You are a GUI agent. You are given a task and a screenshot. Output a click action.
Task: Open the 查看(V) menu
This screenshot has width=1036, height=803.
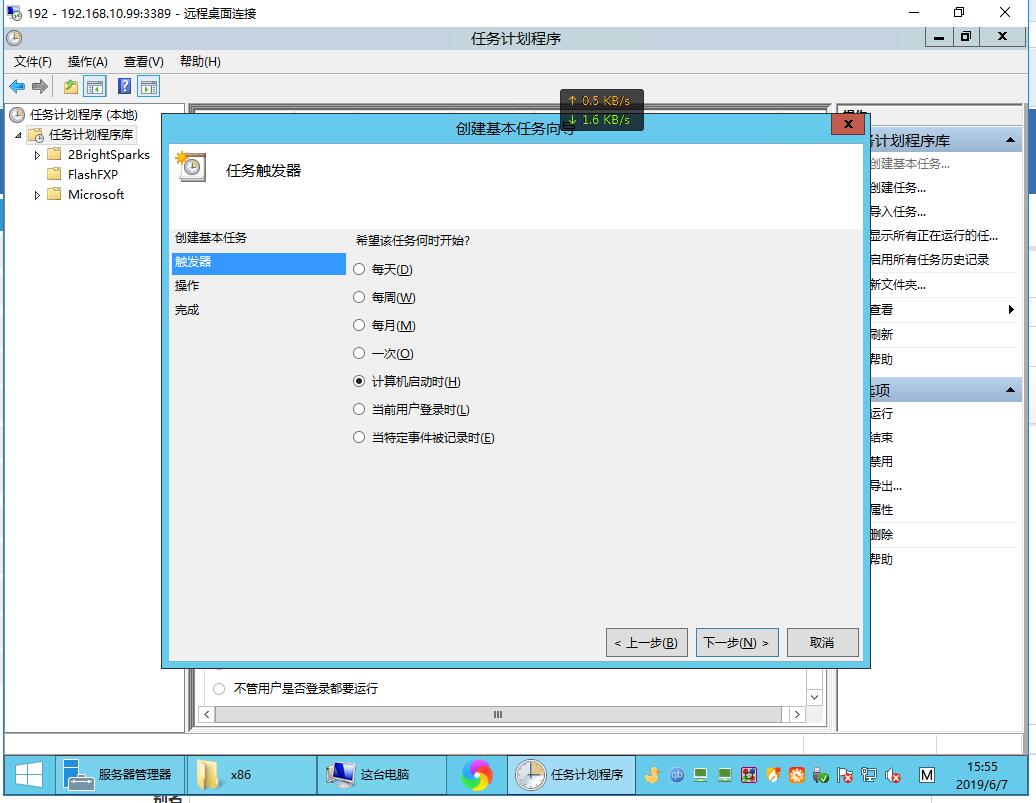[143, 62]
